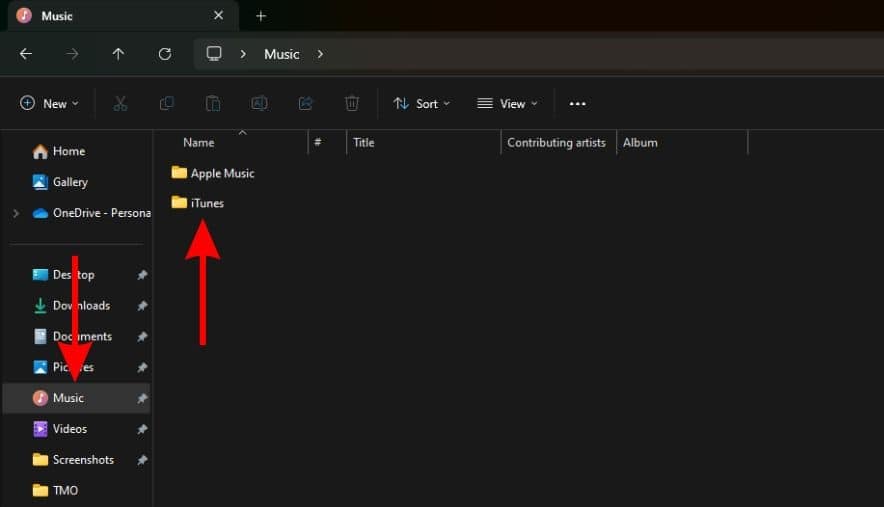Click the Paste clipboard icon

(x=213, y=103)
